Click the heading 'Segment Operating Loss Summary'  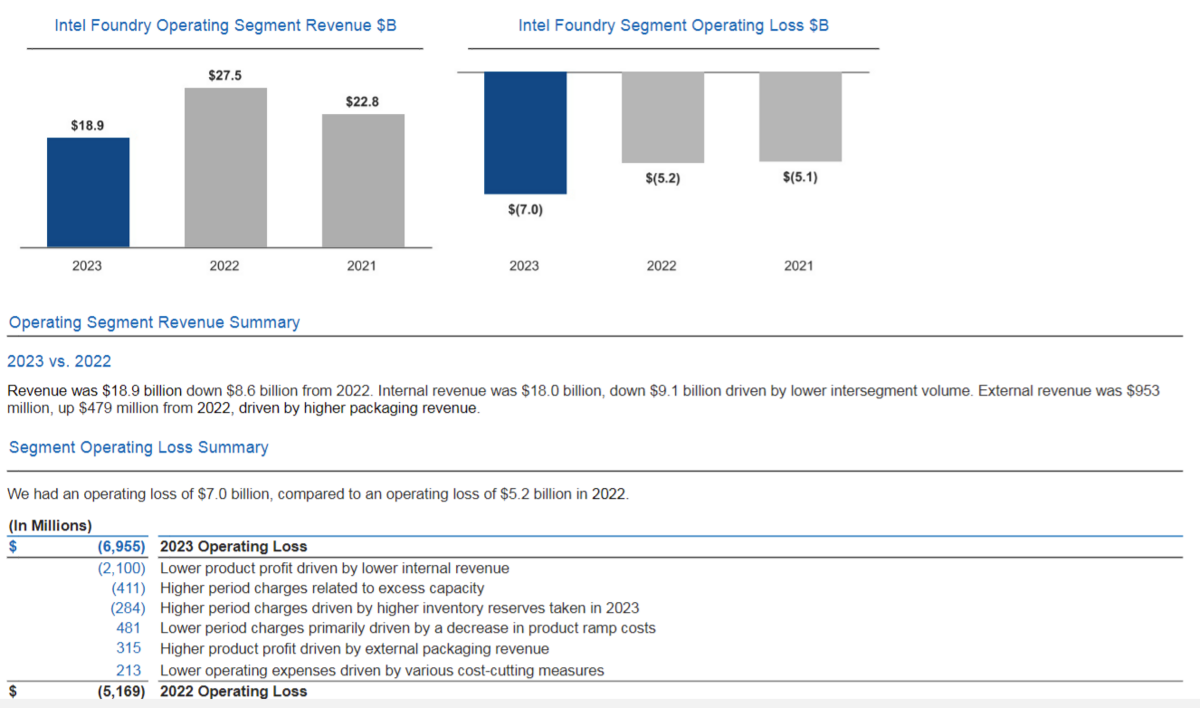138,447
